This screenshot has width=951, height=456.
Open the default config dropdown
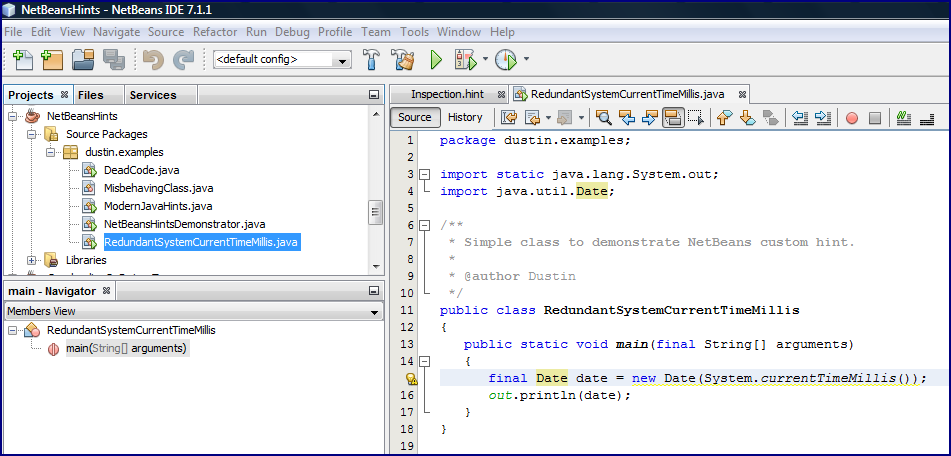[x=343, y=60]
